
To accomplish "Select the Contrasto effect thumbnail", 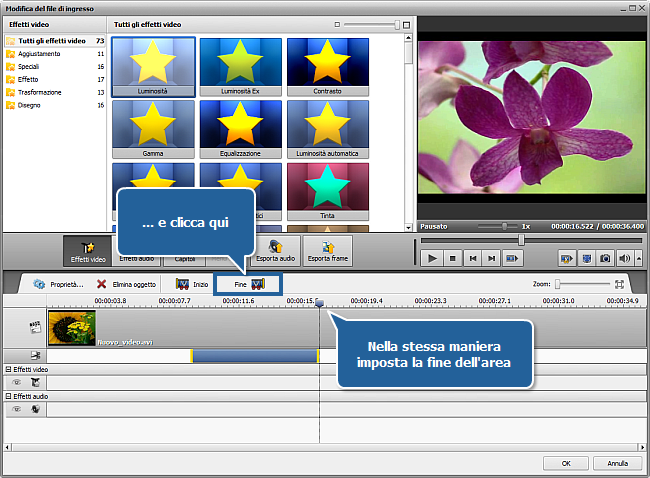I will [x=326, y=66].
